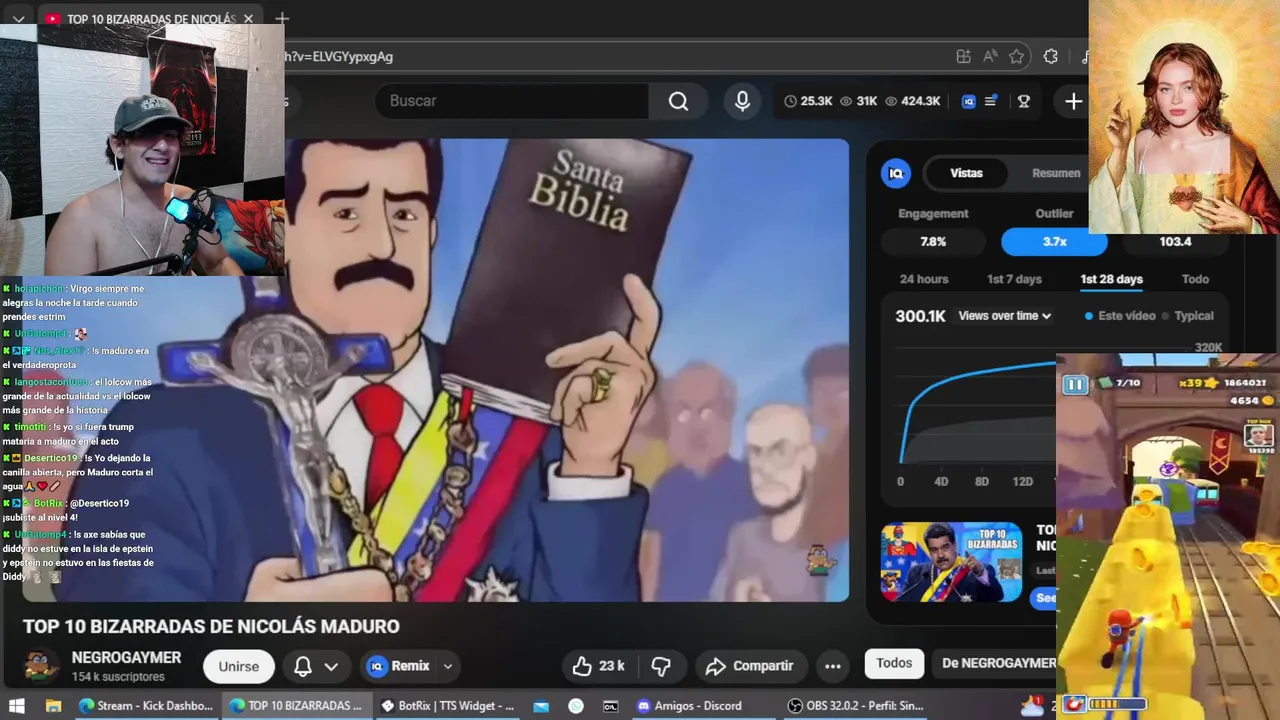Toggle Typical series in chart legend

pyautogui.click(x=1187, y=316)
